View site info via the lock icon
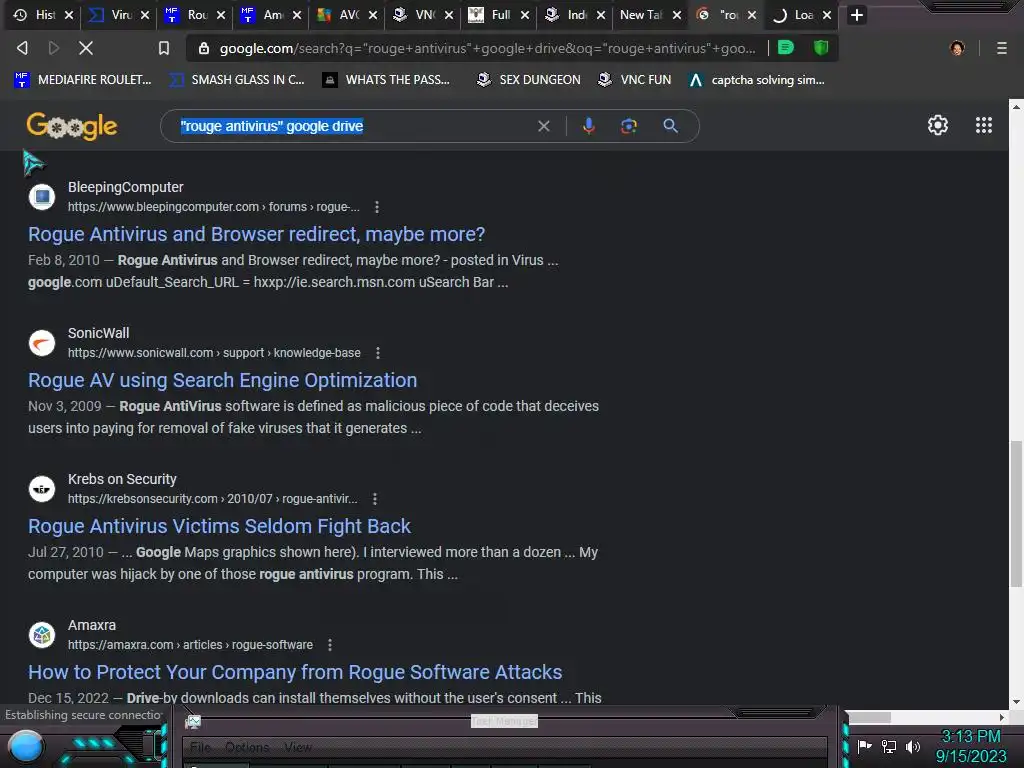 click(204, 48)
